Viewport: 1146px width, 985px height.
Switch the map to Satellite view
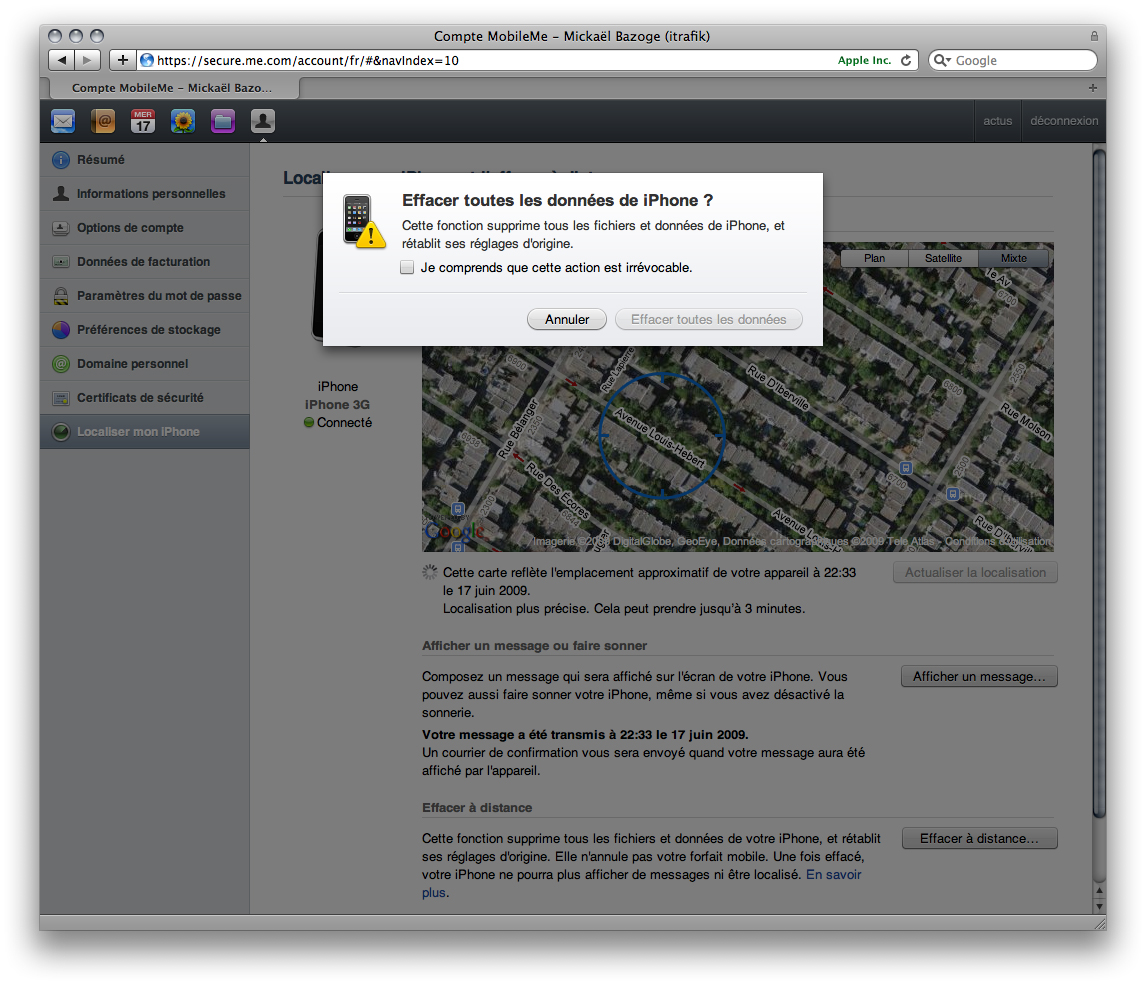pyautogui.click(x=943, y=258)
